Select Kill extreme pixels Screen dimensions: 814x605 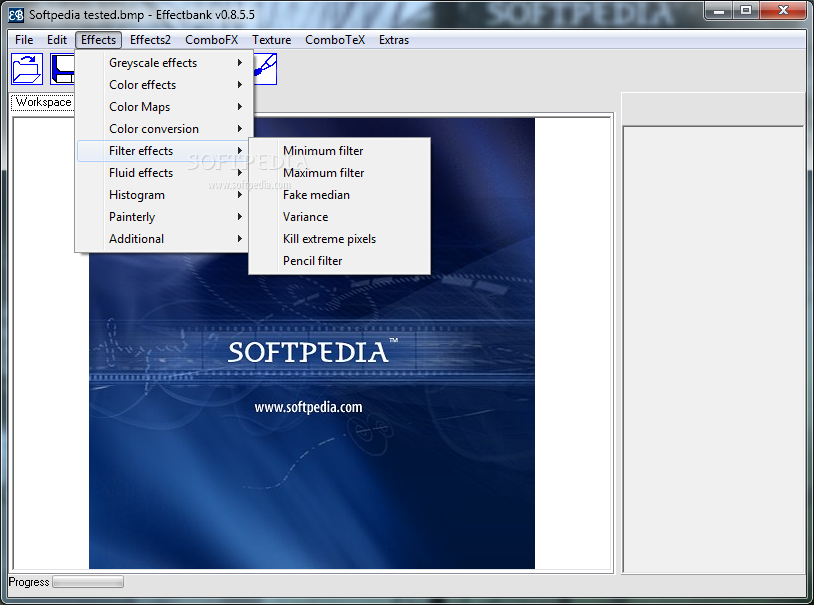tap(340, 239)
